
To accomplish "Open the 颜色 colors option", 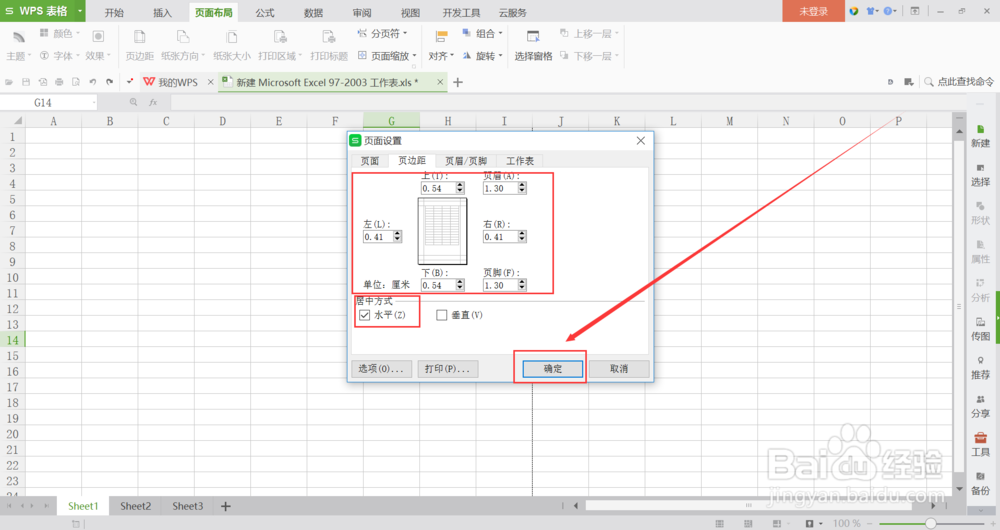I will click(60, 34).
